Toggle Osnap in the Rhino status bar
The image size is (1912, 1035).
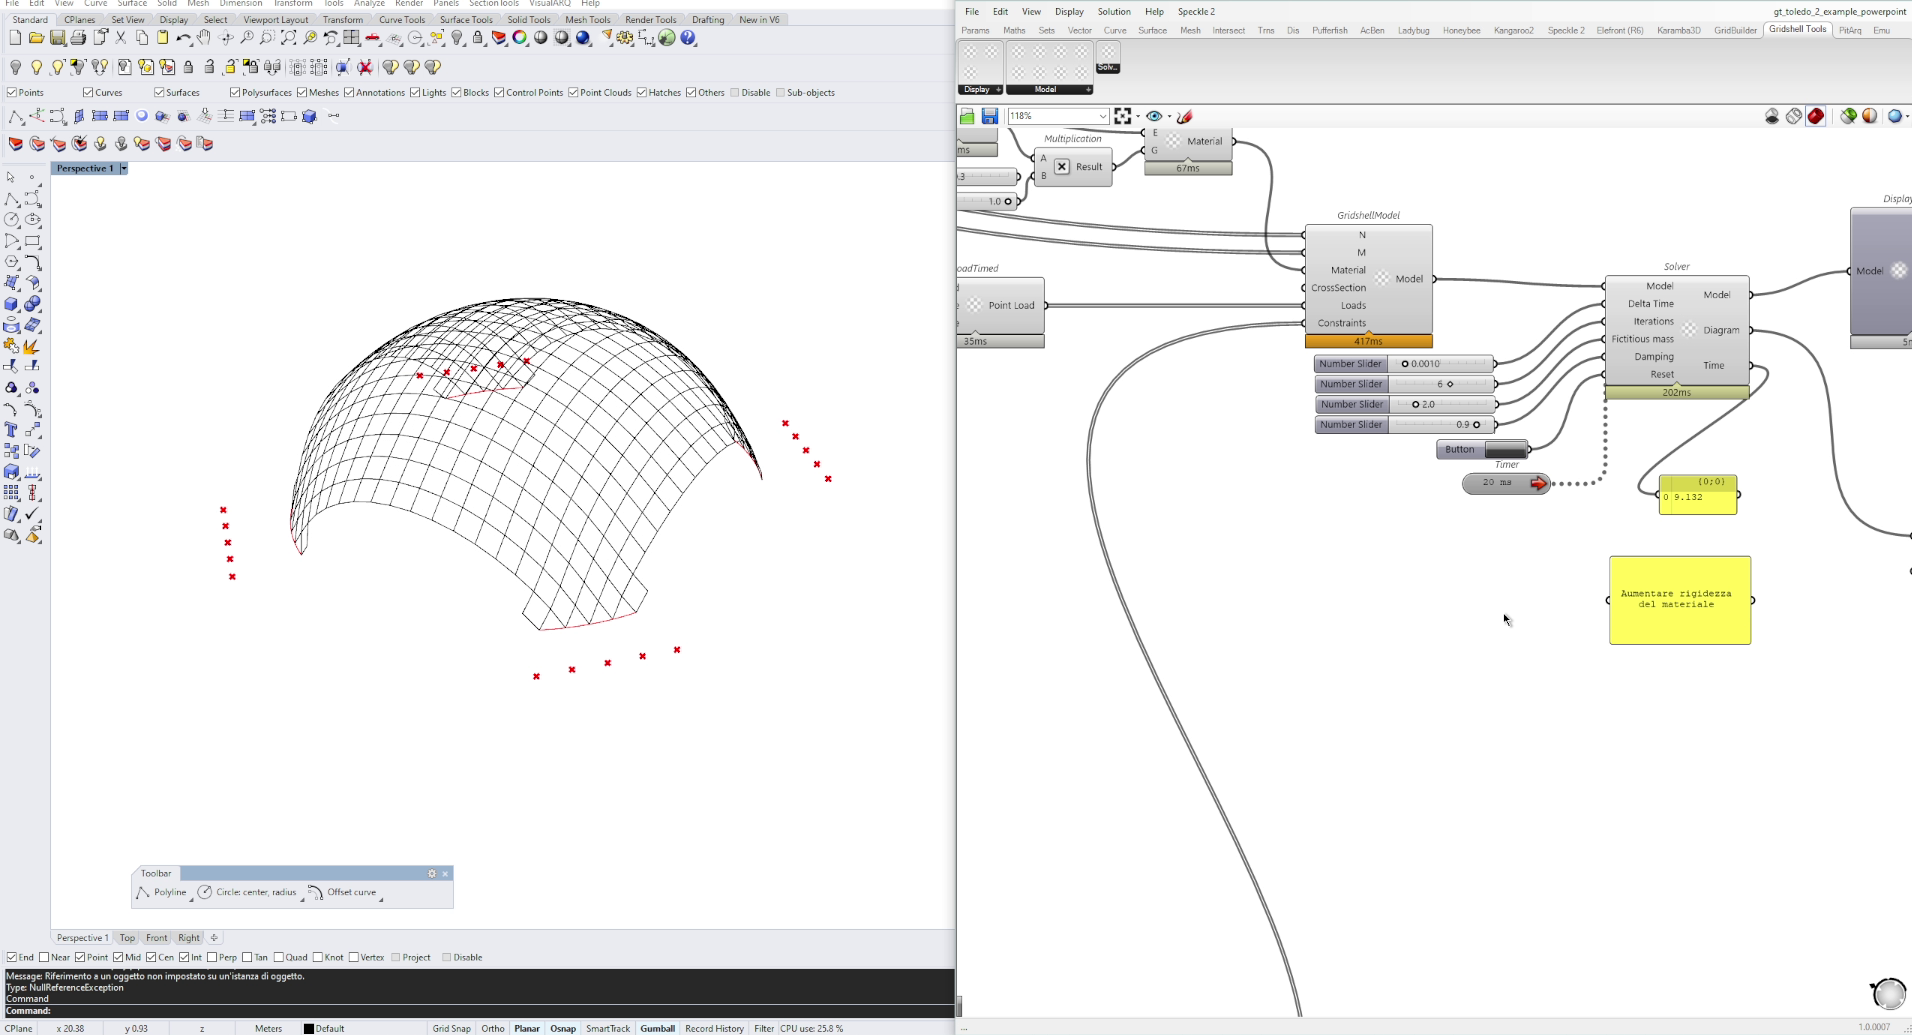[563, 1028]
